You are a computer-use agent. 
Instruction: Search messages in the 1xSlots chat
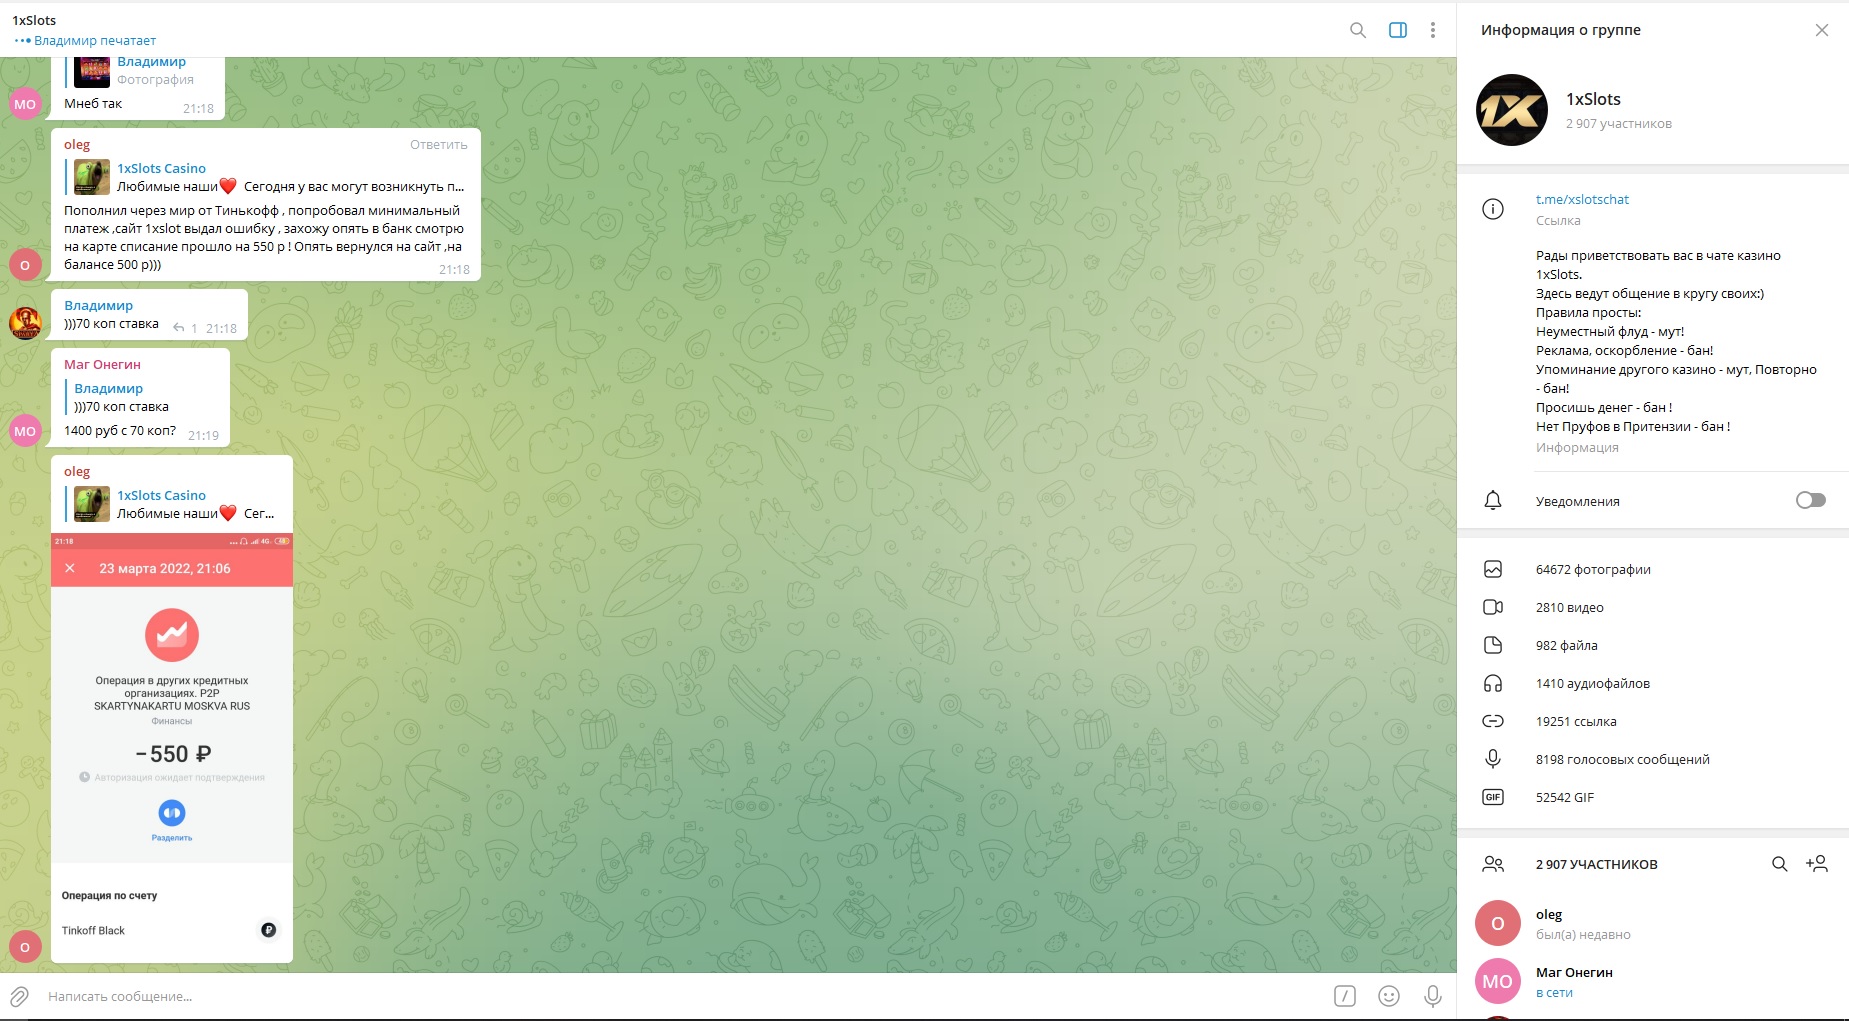[1357, 30]
